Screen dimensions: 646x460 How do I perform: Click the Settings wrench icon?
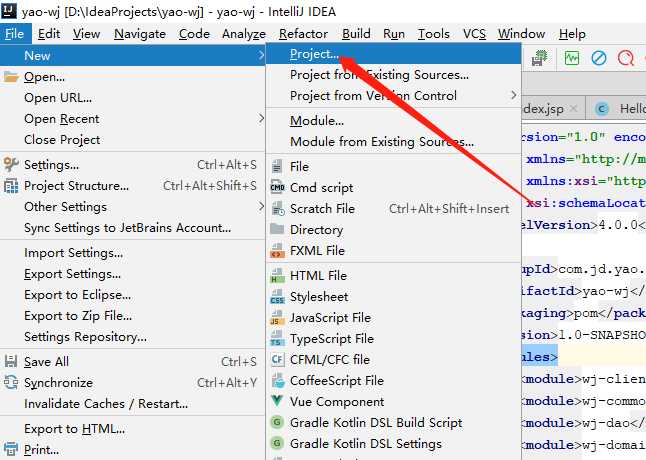click(11, 164)
